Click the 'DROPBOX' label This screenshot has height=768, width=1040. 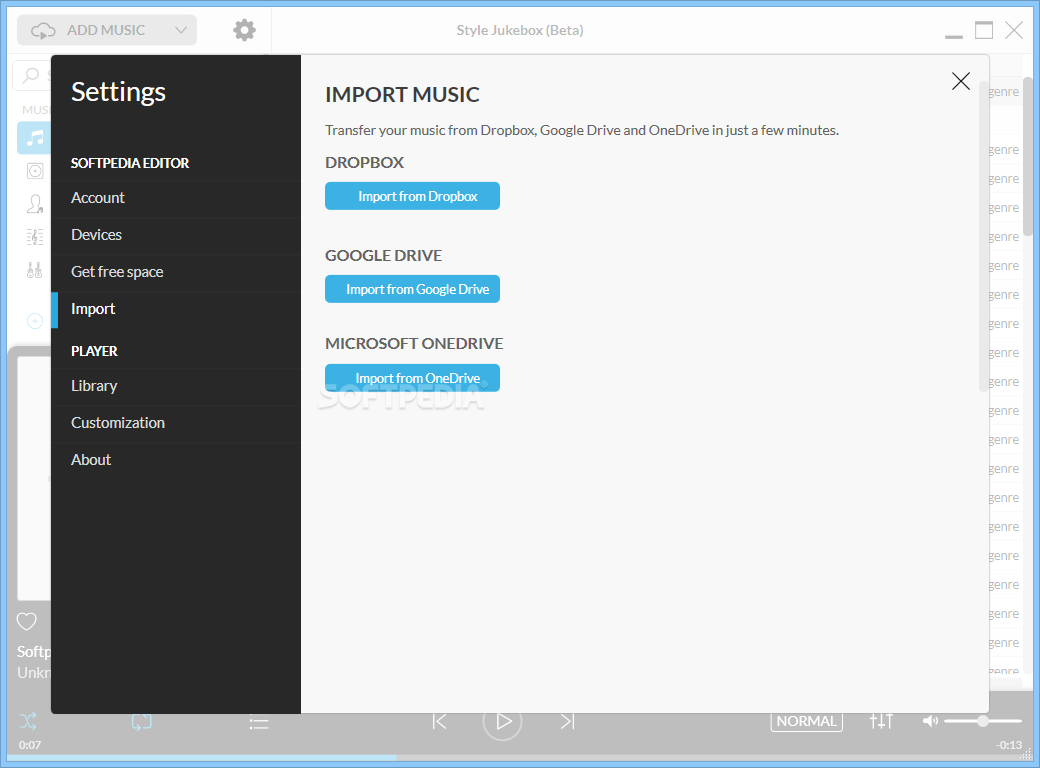tap(364, 162)
